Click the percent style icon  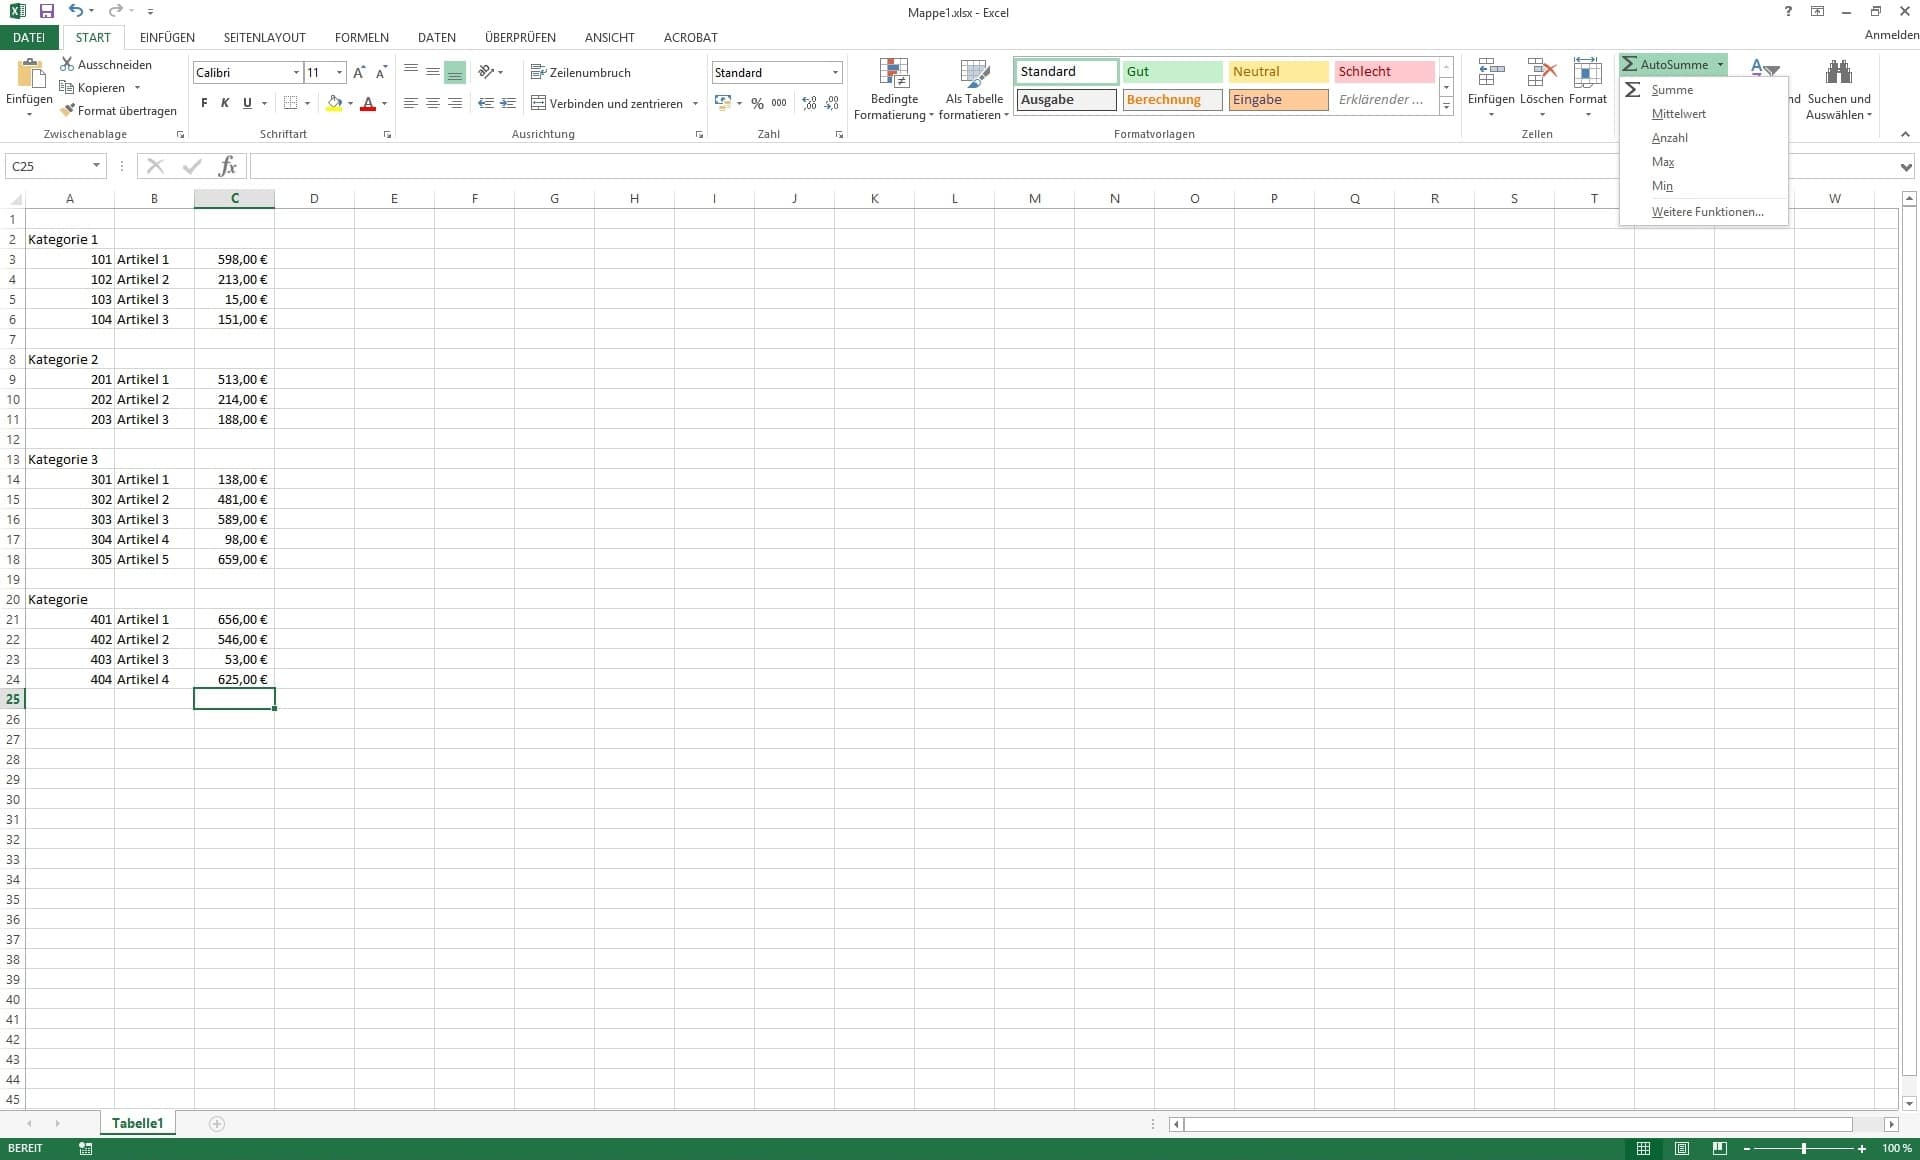click(x=757, y=103)
